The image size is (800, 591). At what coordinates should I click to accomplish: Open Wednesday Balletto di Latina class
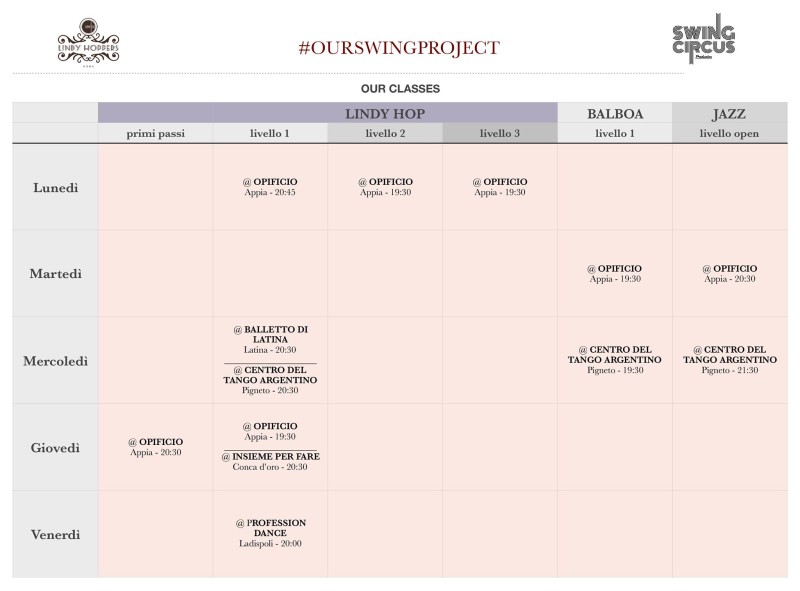tap(270, 339)
